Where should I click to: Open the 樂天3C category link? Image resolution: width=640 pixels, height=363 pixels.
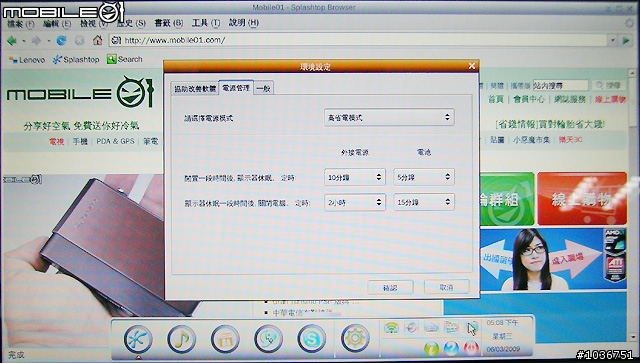coord(570,140)
